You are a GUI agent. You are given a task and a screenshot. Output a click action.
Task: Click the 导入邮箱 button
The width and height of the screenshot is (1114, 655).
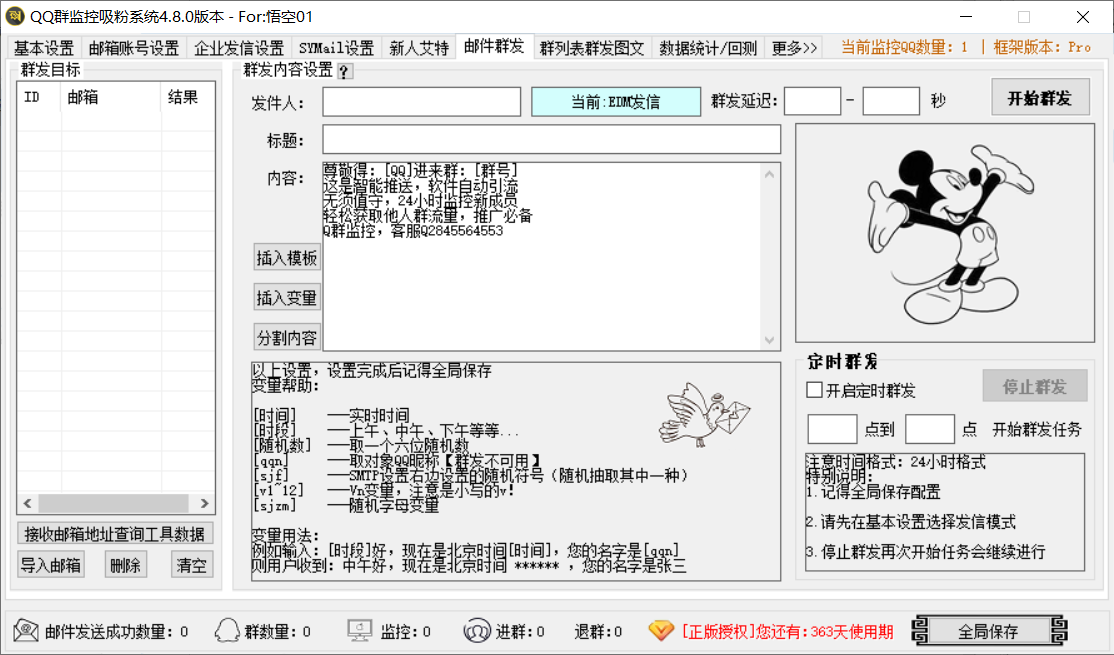50,565
